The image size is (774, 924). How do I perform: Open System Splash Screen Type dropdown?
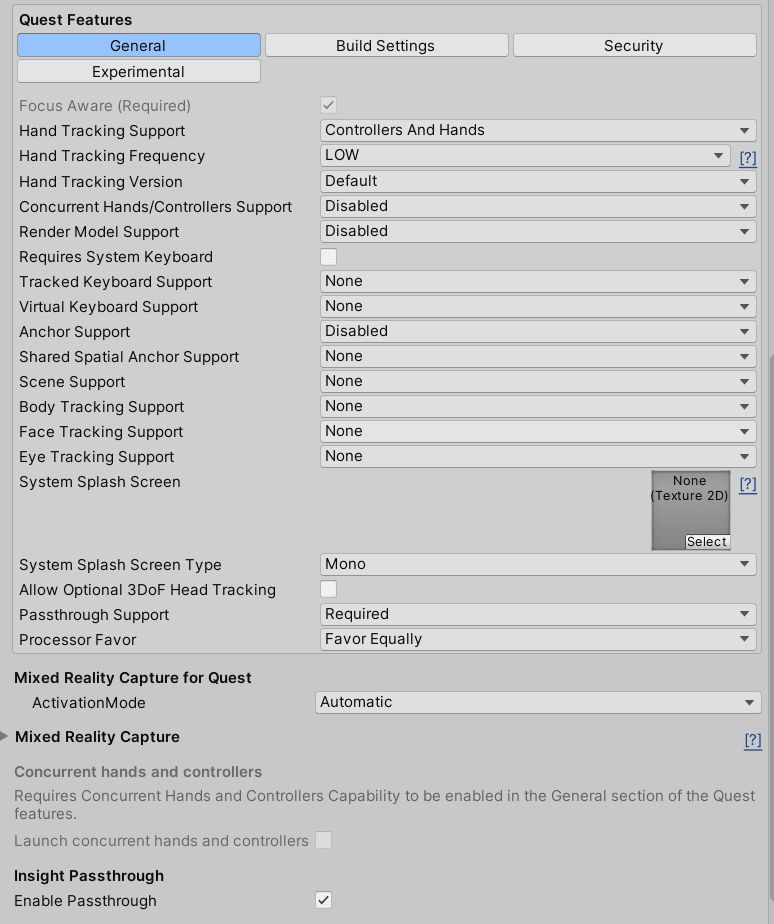[x=538, y=564]
